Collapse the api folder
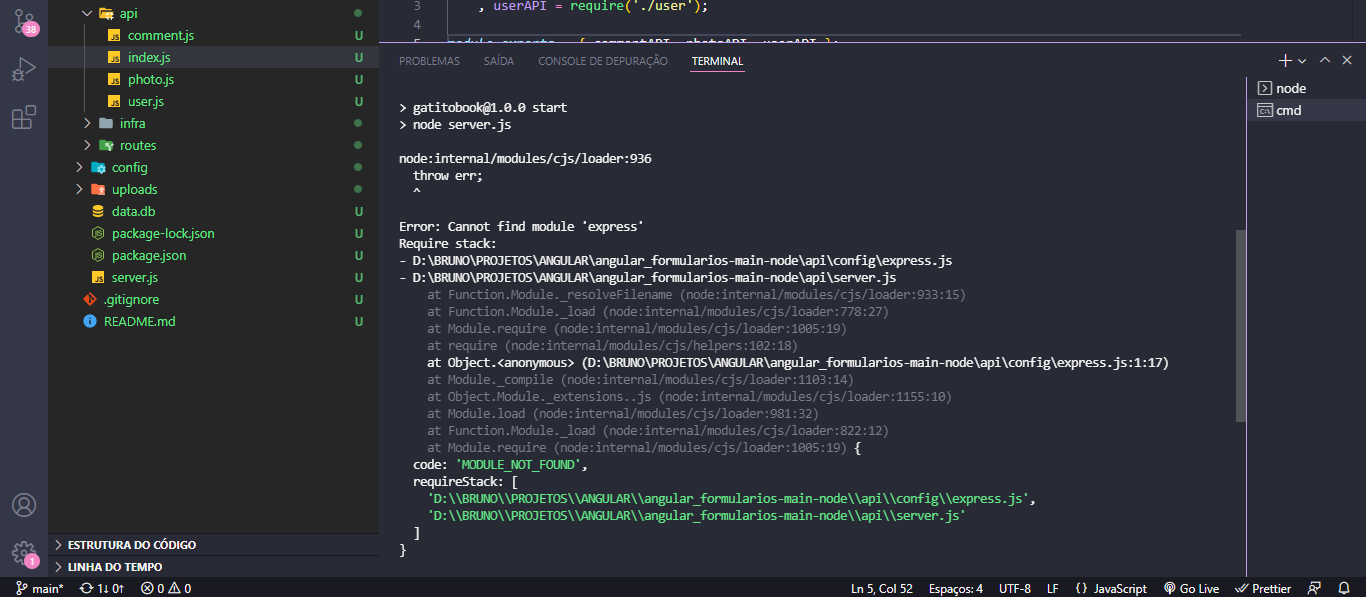1366x597 pixels. tap(213, 13)
